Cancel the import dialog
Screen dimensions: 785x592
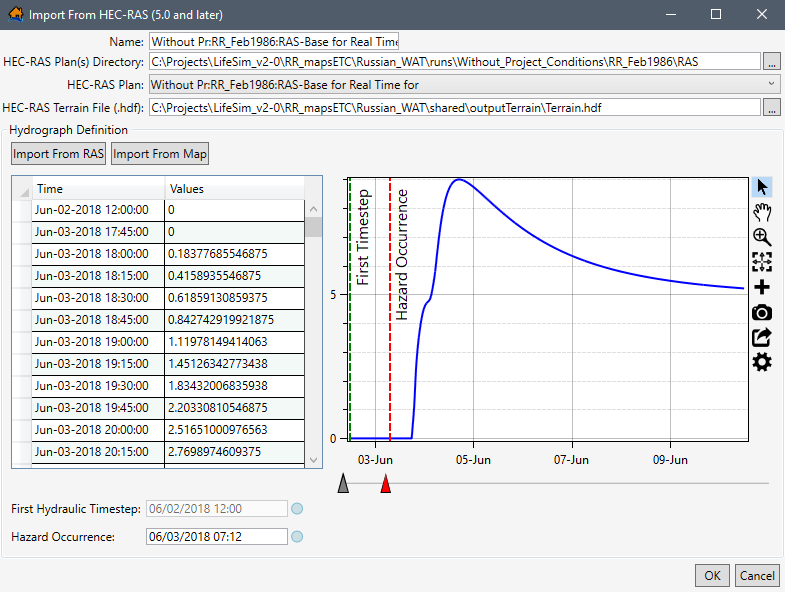(757, 575)
